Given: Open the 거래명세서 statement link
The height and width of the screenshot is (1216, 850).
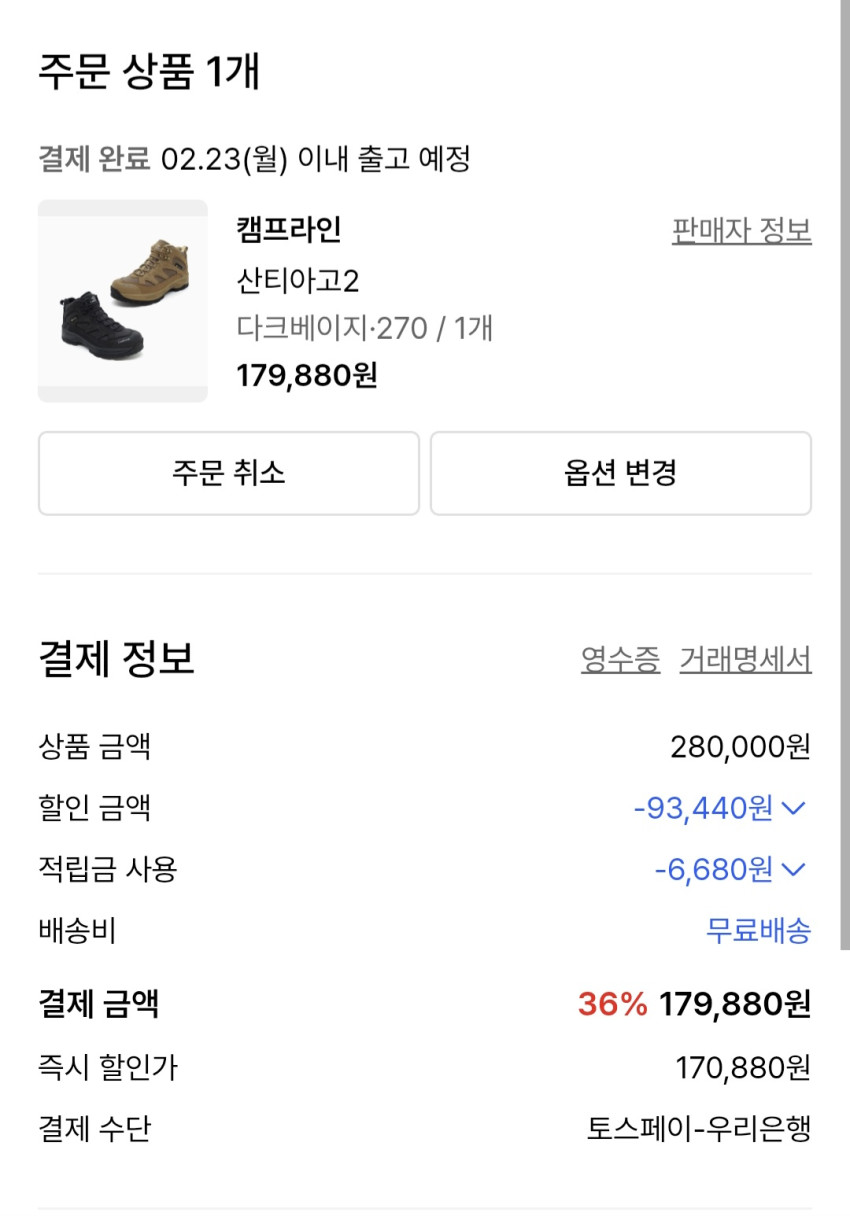Looking at the screenshot, I should [x=745, y=660].
